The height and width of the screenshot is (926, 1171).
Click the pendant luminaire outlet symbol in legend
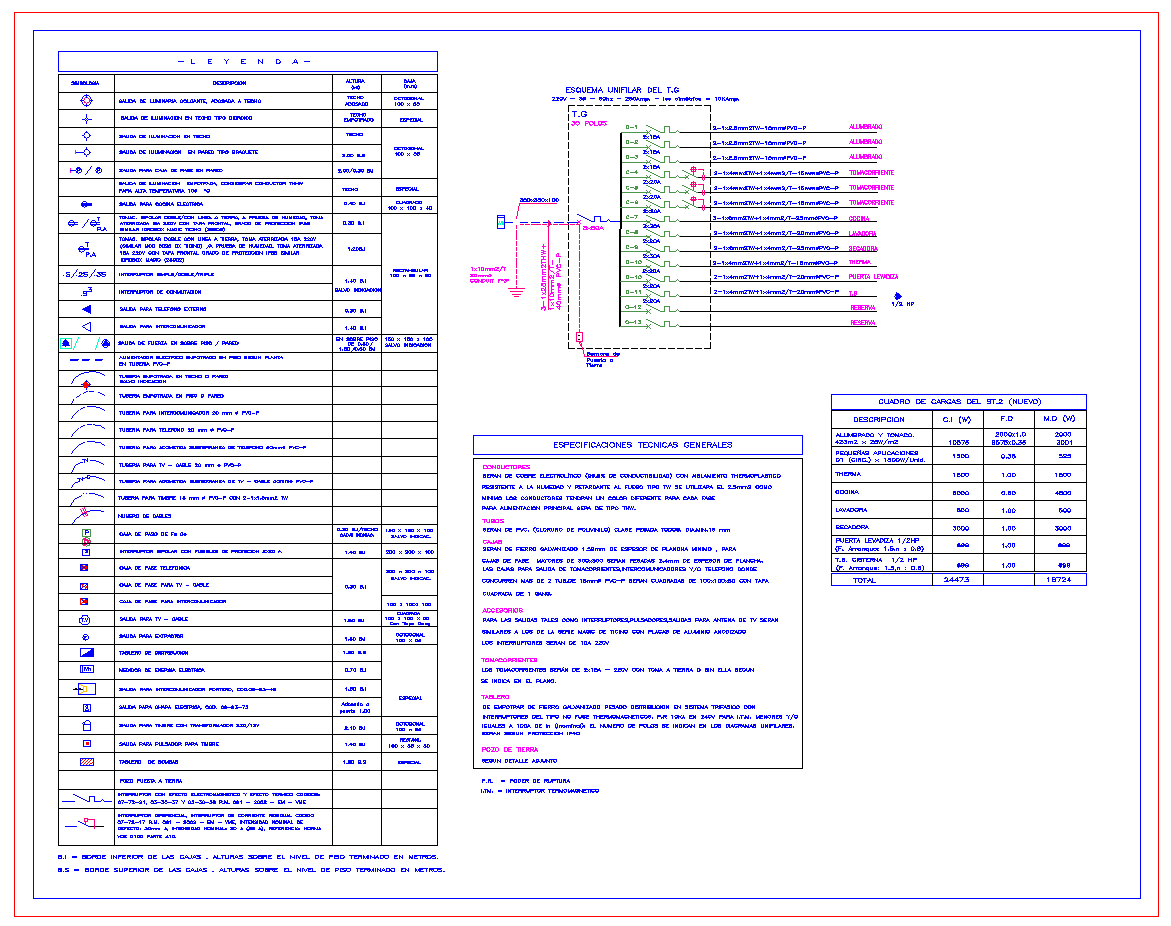pyautogui.click(x=86, y=101)
